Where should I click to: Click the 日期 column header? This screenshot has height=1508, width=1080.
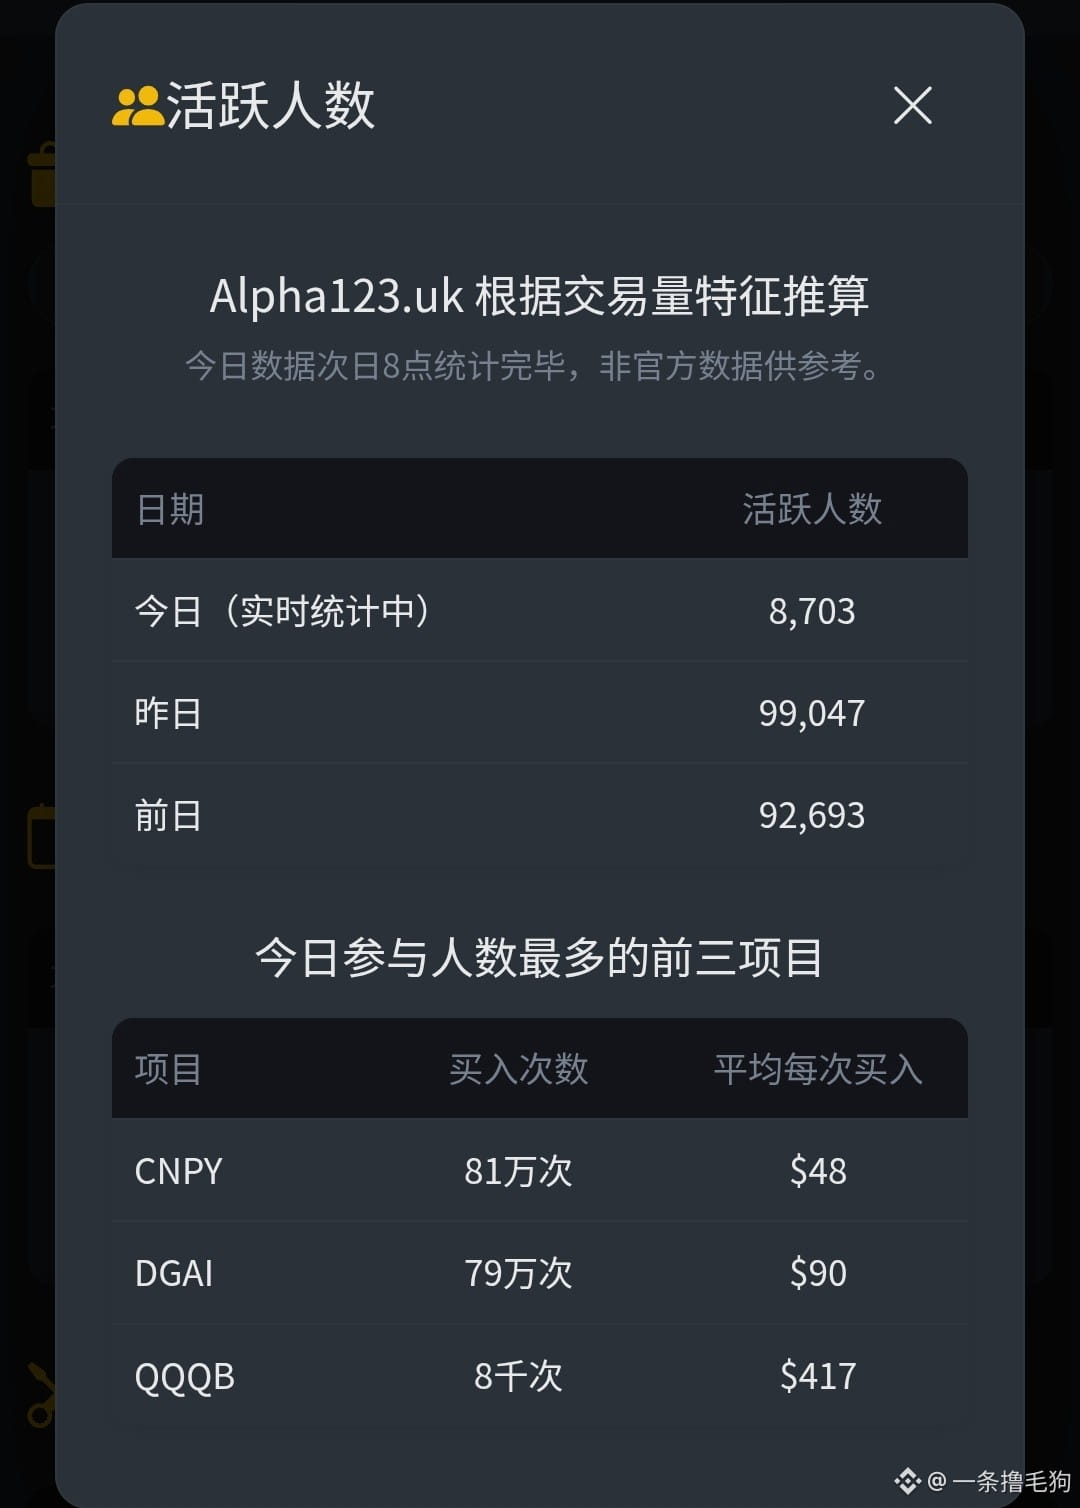coord(169,509)
